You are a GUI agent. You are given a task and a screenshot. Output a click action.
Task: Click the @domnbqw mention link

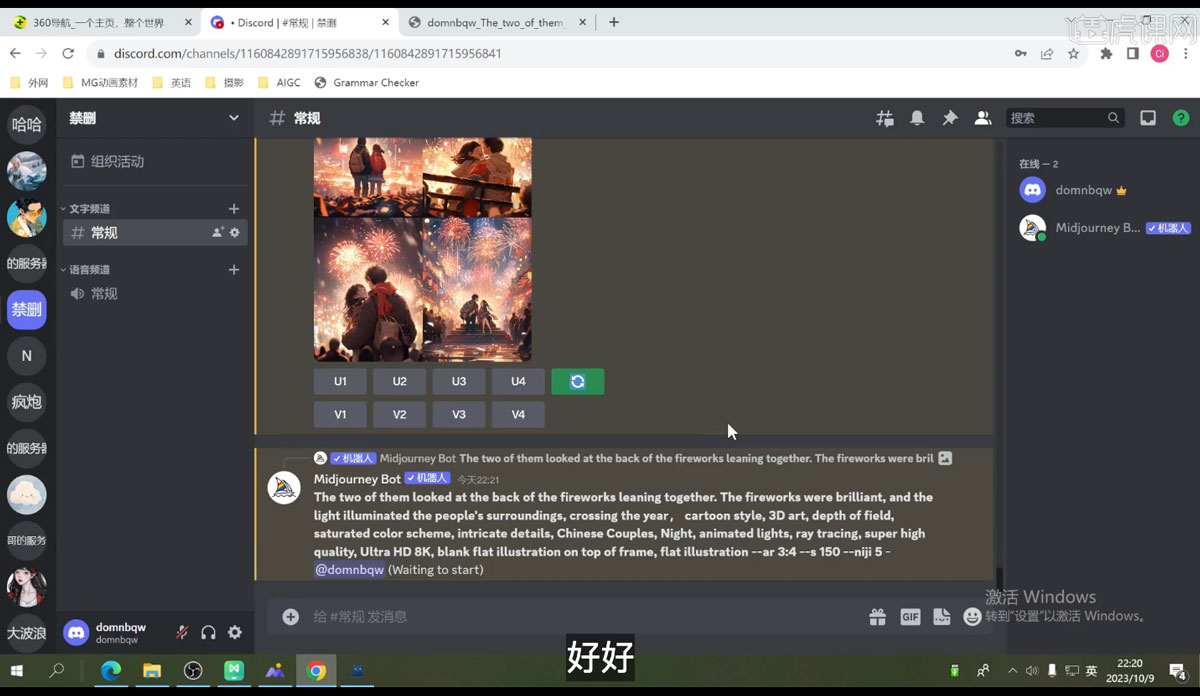[349, 569]
